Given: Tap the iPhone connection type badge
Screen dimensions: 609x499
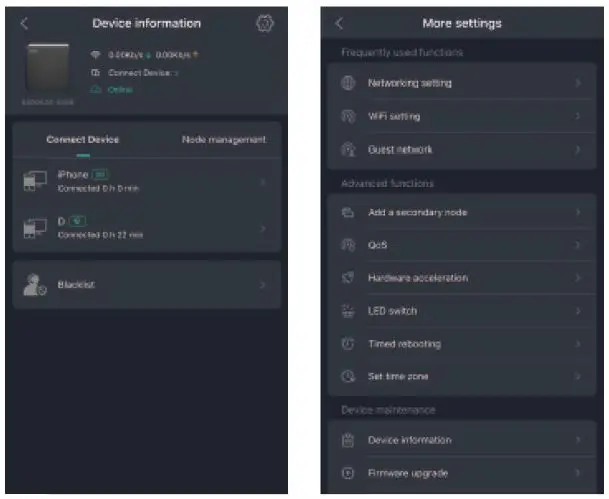Looking at the screenshot, I should pyautogui.click(x=101, y=175).
